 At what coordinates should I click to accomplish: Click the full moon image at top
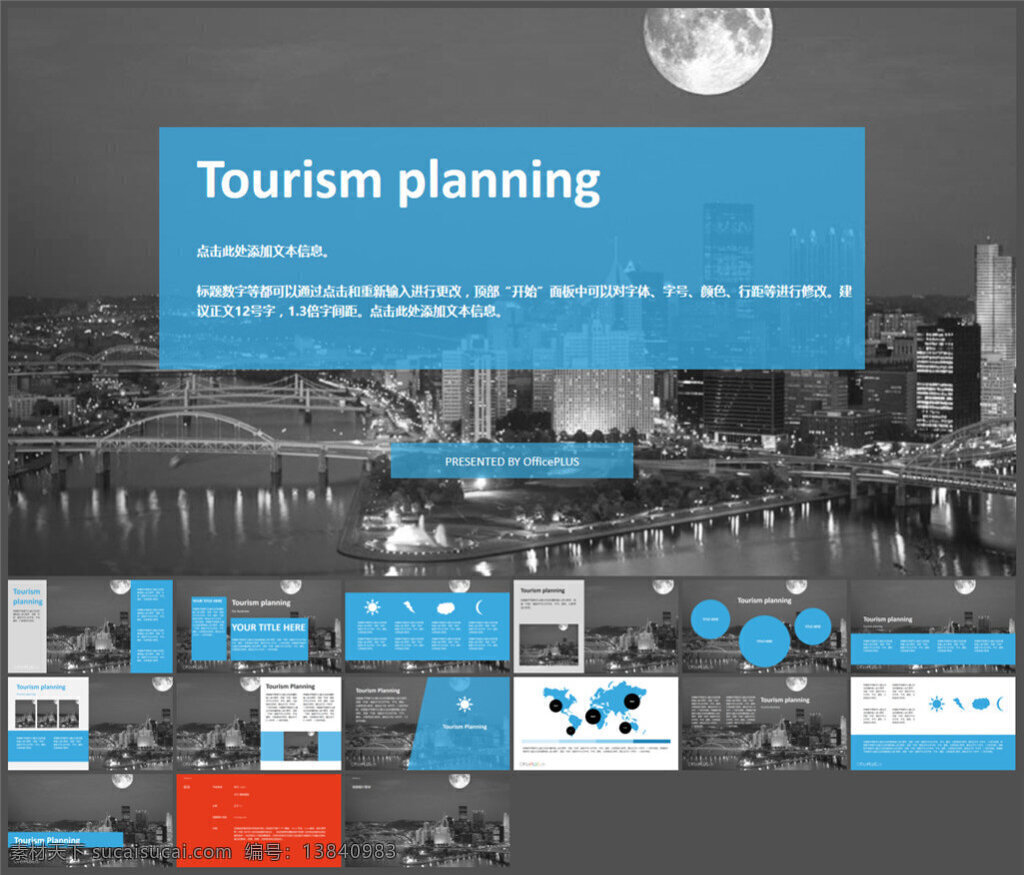[x=707, y=50]
